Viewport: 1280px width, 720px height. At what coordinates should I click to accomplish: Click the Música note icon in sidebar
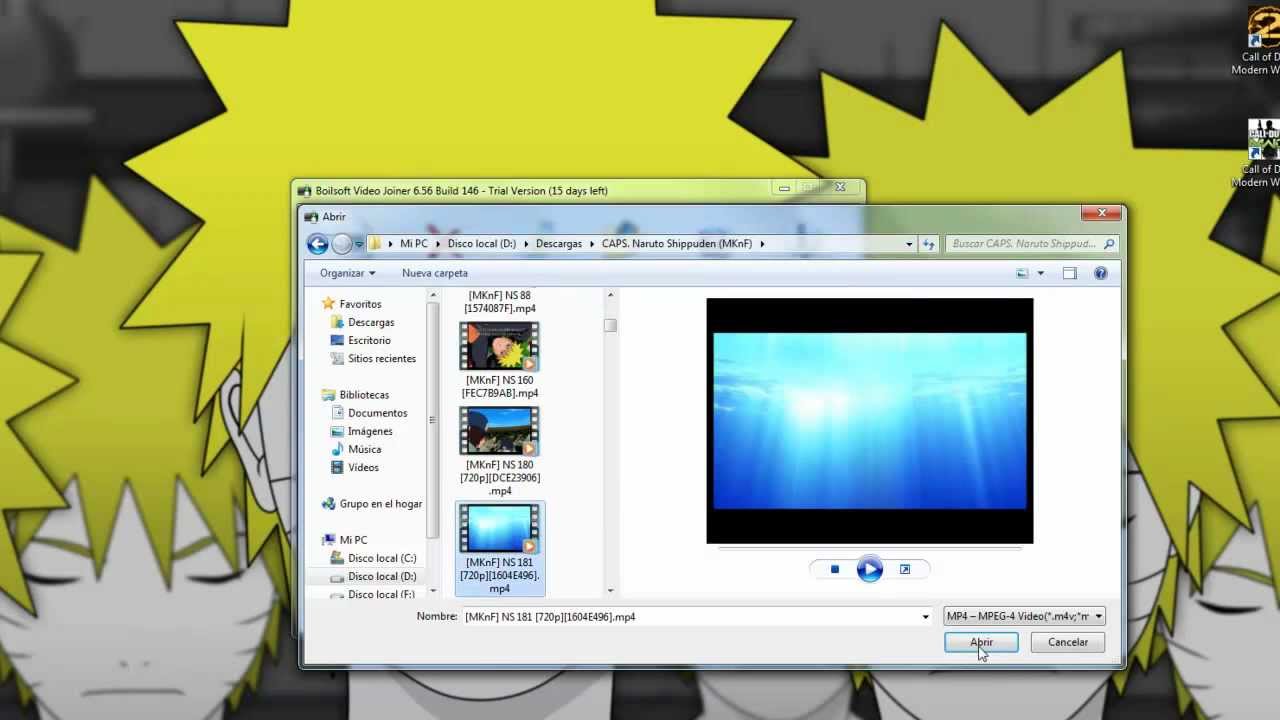pyautogui.click(x=337, y=449)
